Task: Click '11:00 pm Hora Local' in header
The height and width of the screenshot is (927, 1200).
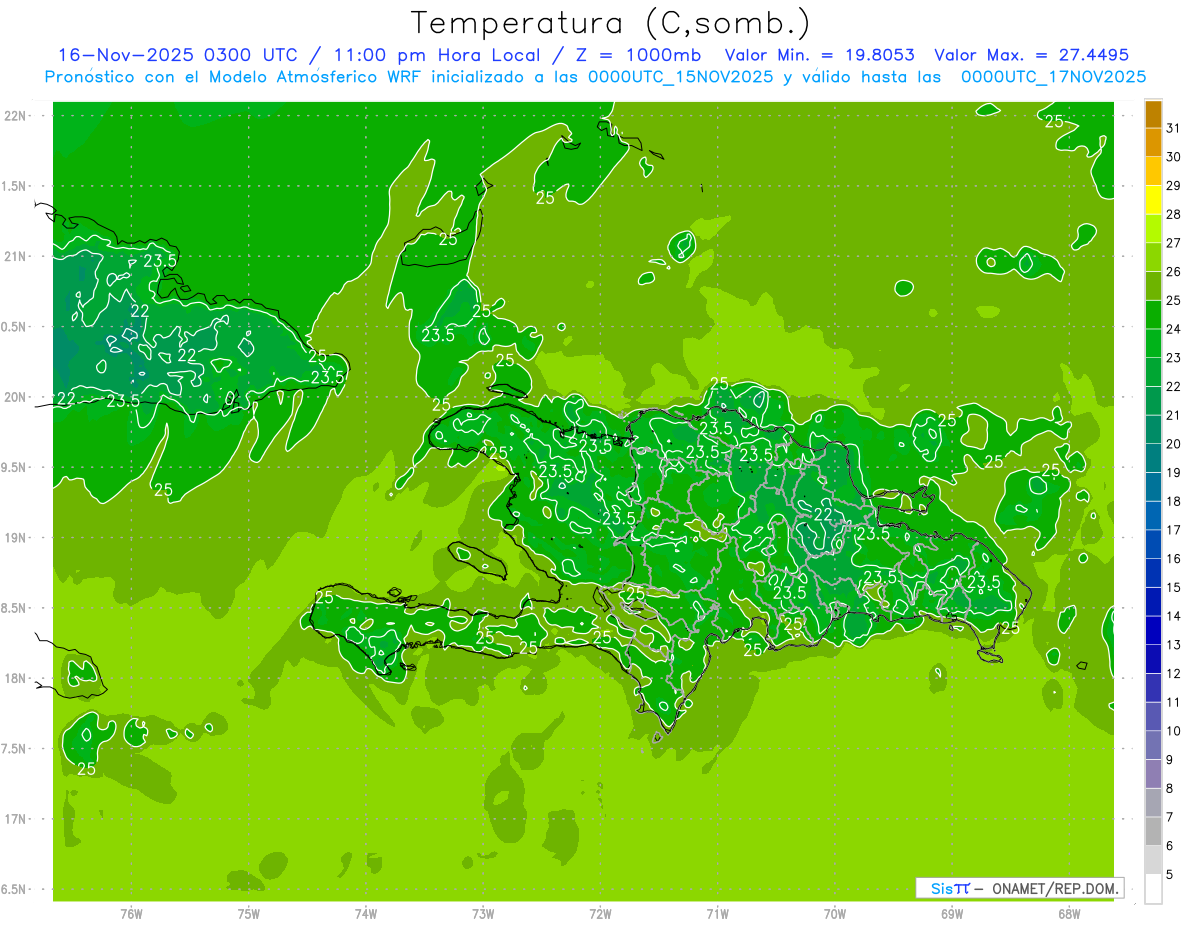Action: click(436, 55)
